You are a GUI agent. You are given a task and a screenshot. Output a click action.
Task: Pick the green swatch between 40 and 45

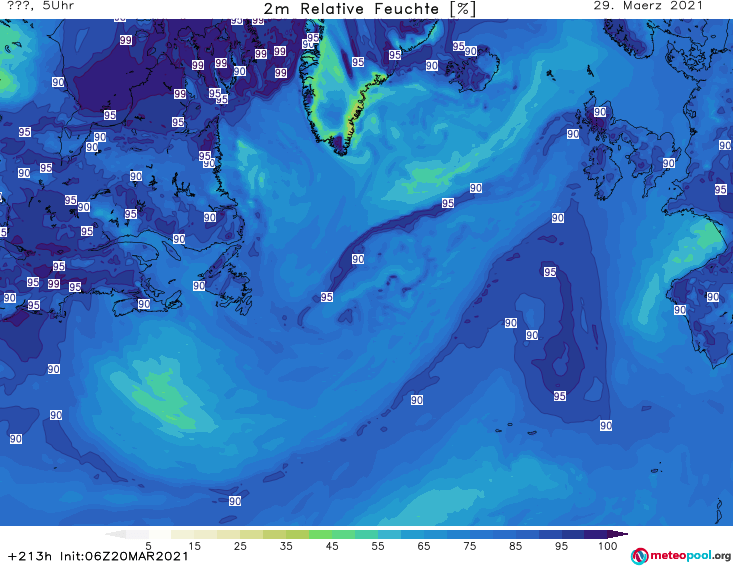click(320, 534)
